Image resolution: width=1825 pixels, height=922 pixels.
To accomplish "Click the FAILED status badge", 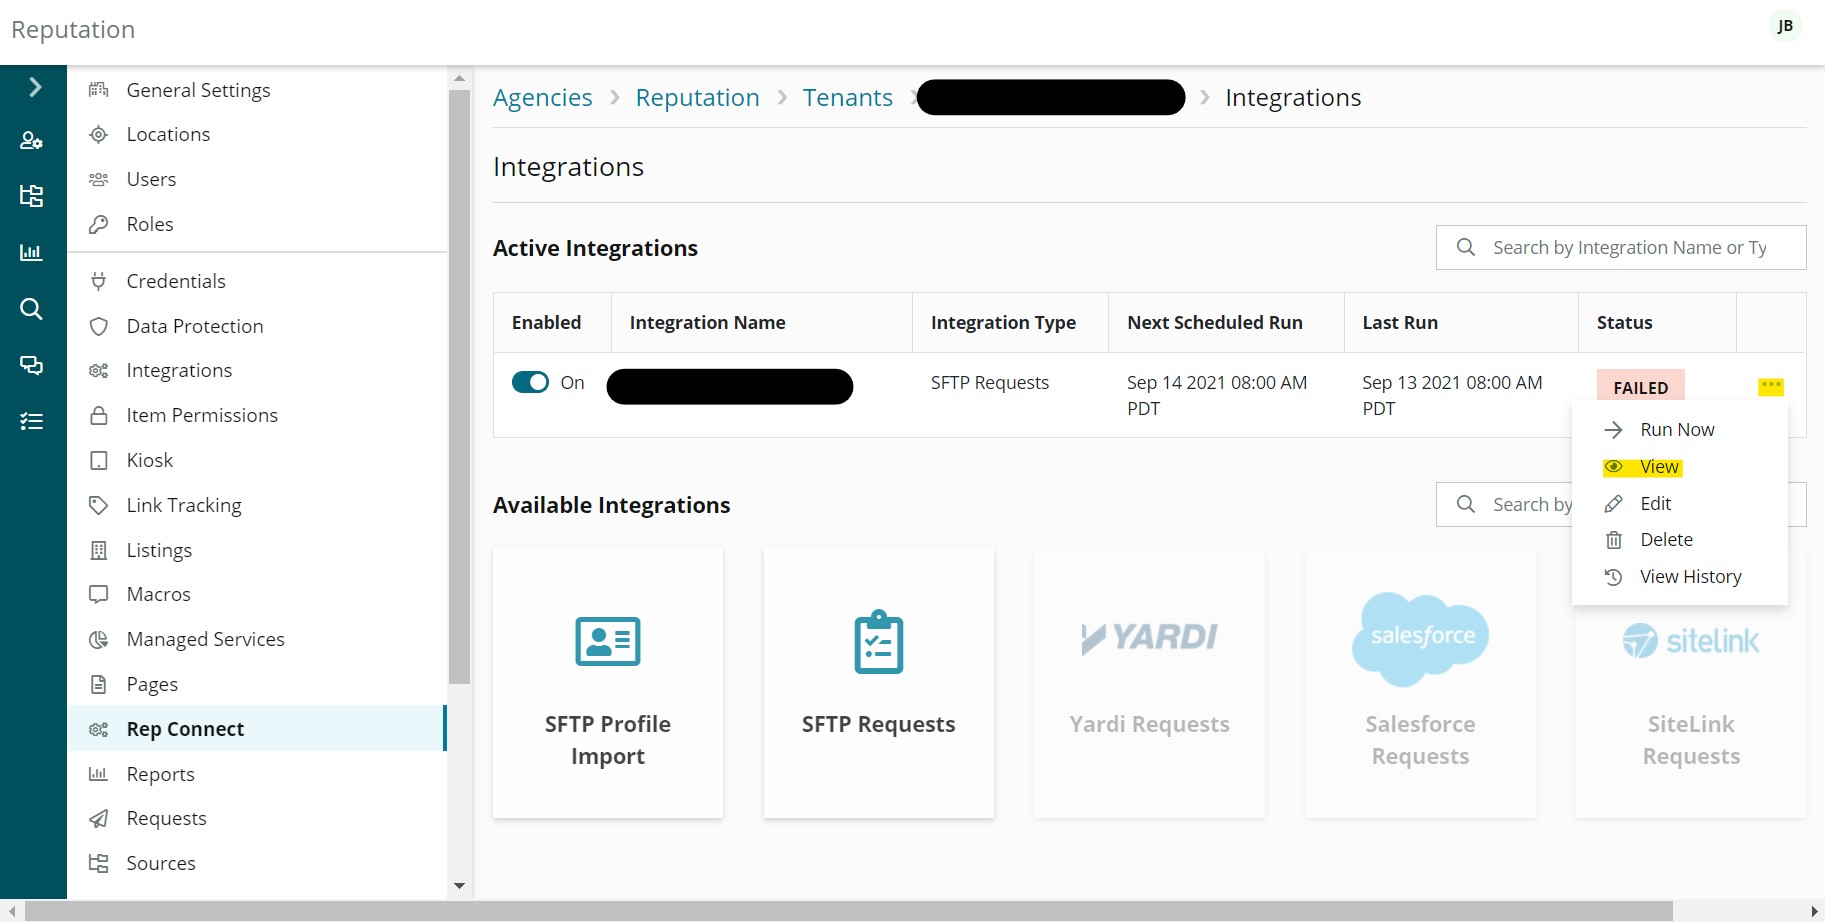I will (x=1641, y=387).
